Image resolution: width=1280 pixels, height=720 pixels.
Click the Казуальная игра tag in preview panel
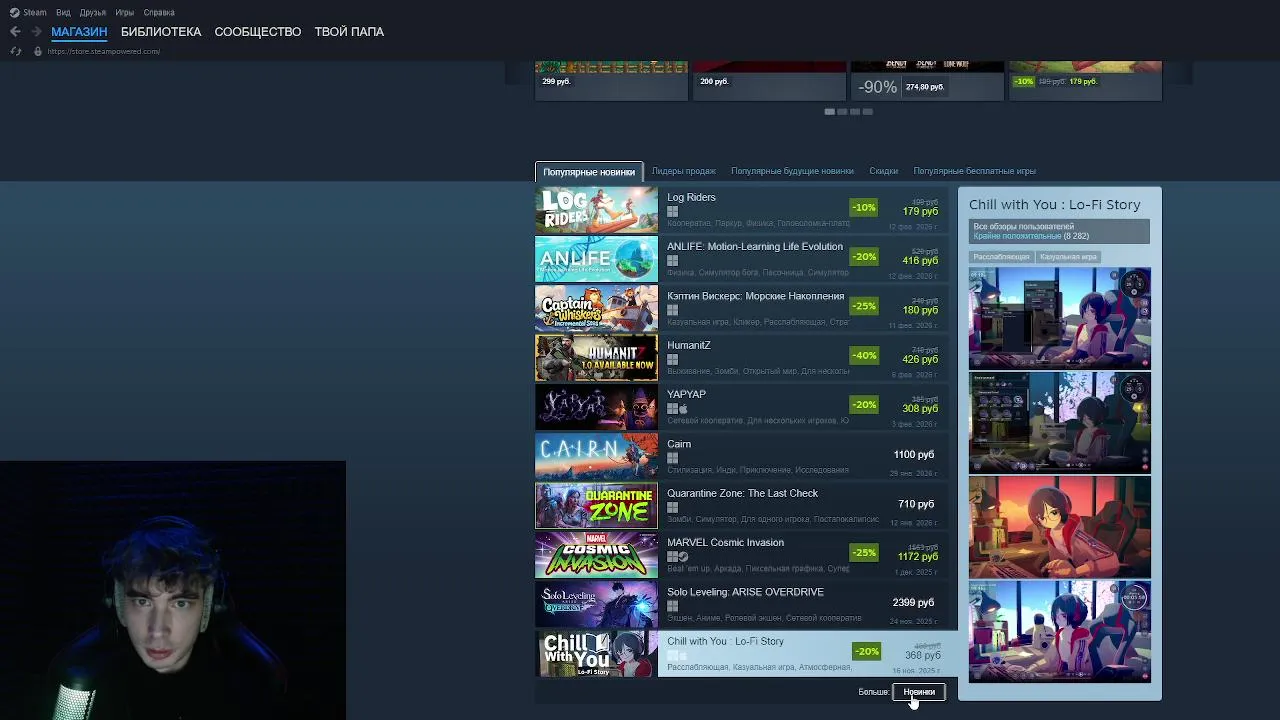coord(1068,257)
